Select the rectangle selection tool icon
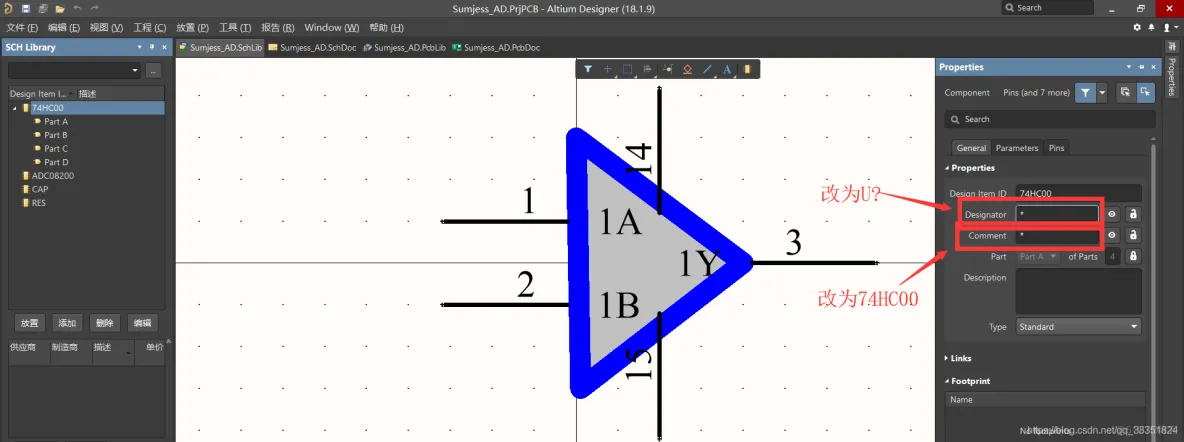Viewport: 1184px width, 442px height. point(627,69)
